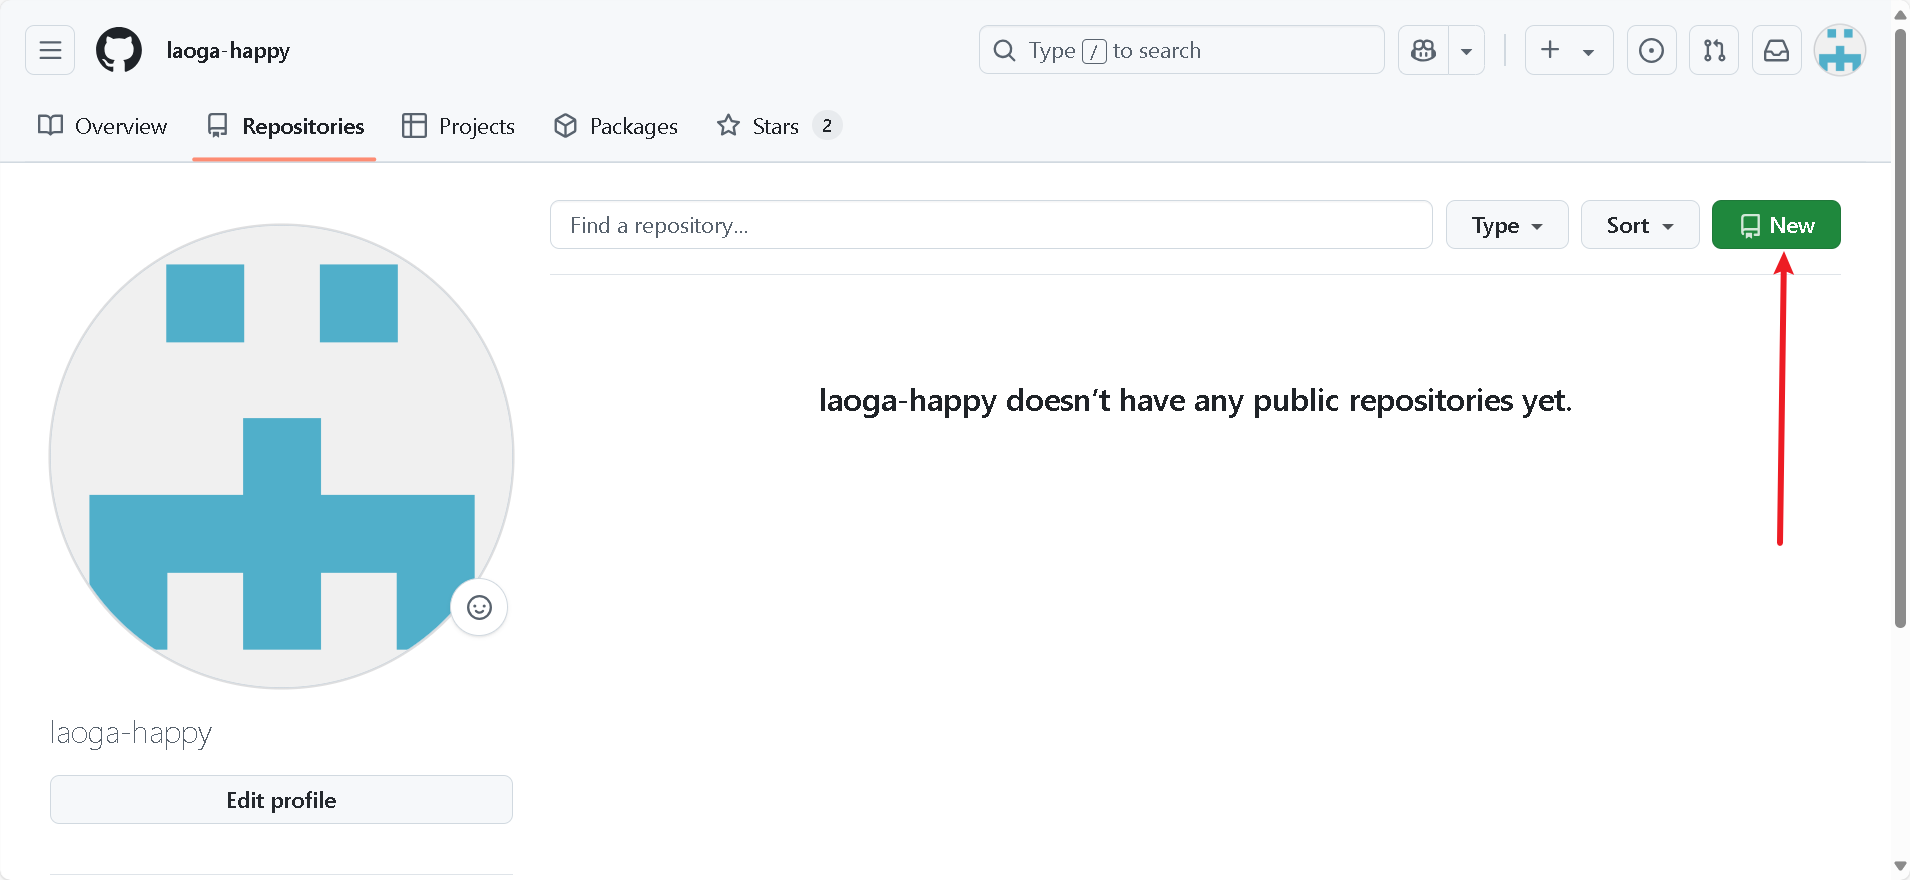Open the laoga-happy profile link in header

pyautogui.click(x=228, y=51)
